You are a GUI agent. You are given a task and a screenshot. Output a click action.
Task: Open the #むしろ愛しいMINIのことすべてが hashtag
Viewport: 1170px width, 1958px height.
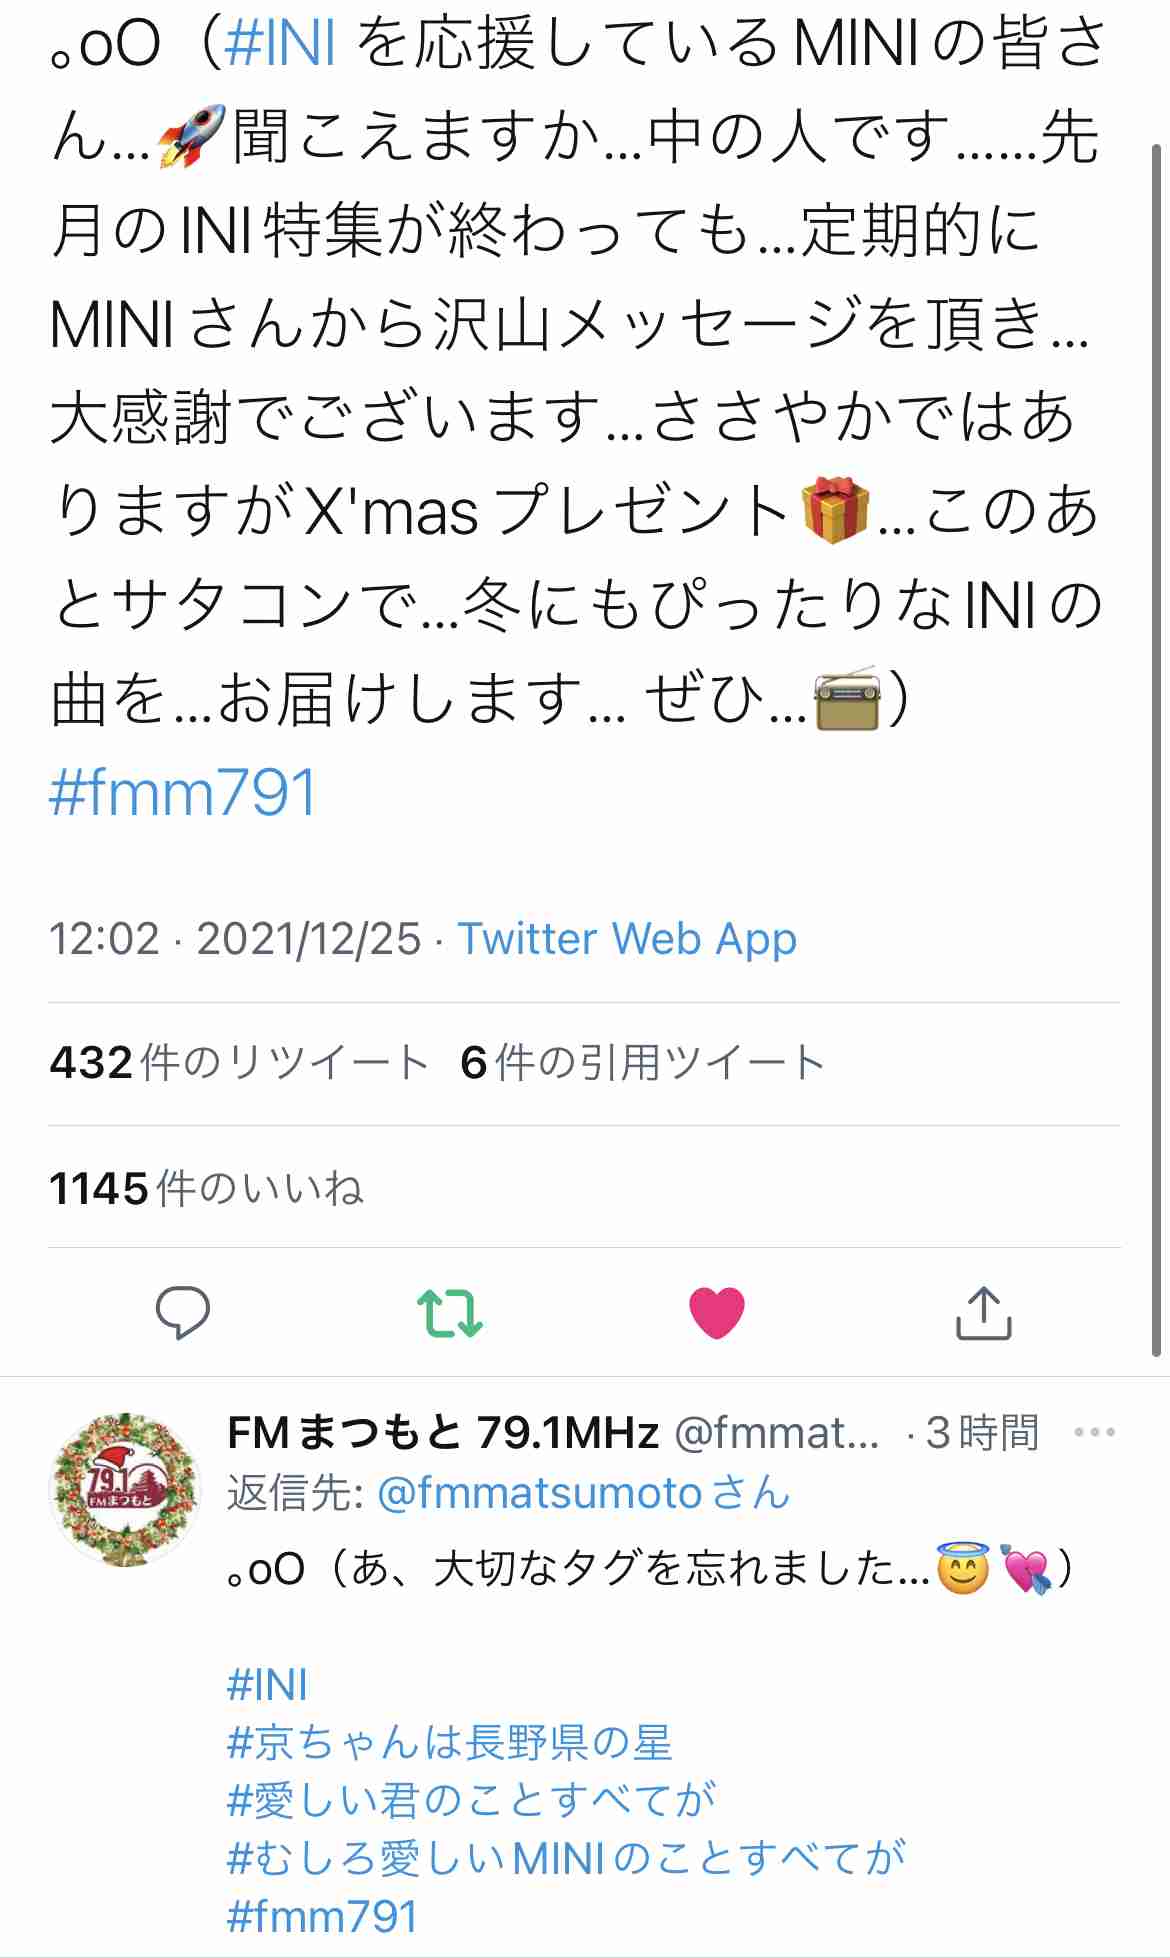566,1858
